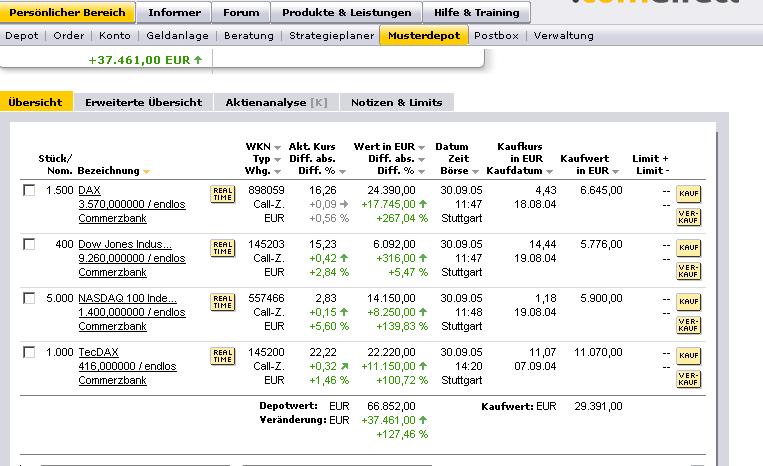Image resolution: width=763 pixels, height=466 pixels.
Task: Click the REAL TIME icon for DAX
Action: tap(222, 194)
